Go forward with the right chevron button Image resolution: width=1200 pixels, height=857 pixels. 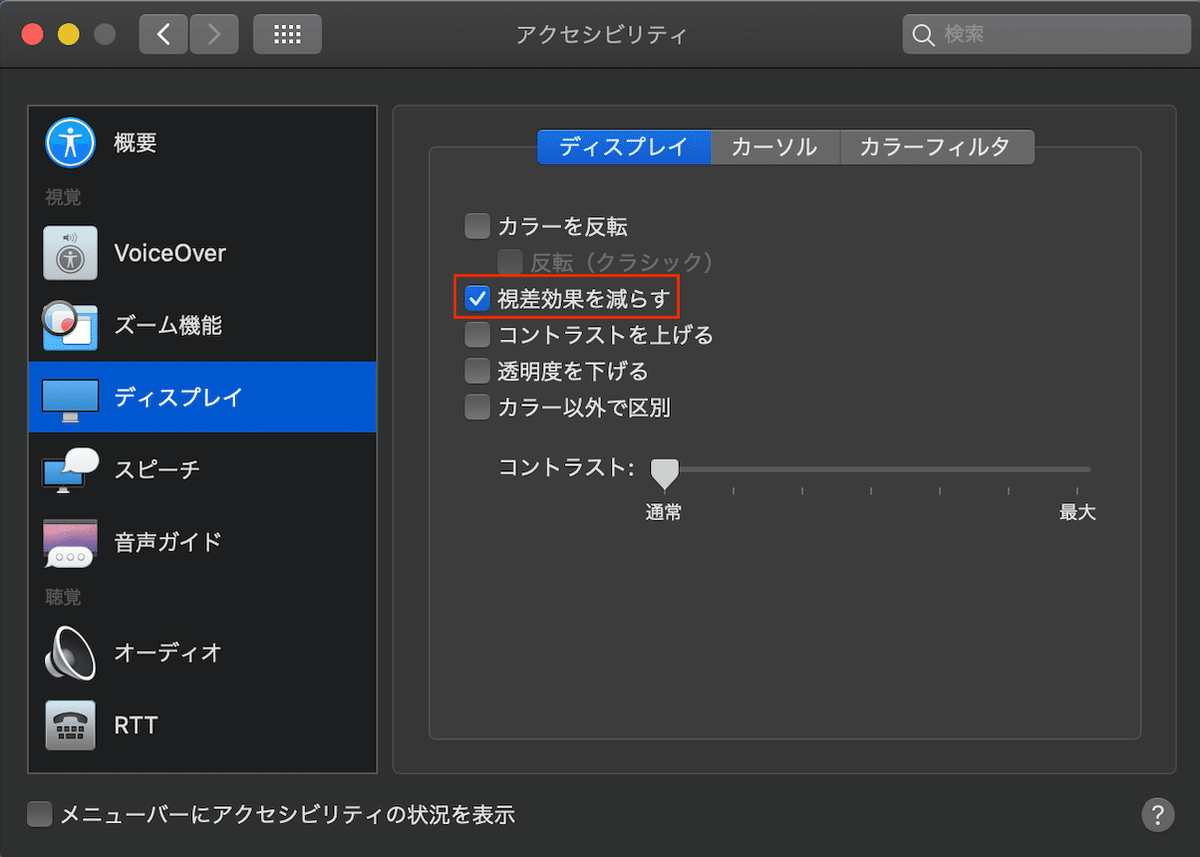coord(214,35)
